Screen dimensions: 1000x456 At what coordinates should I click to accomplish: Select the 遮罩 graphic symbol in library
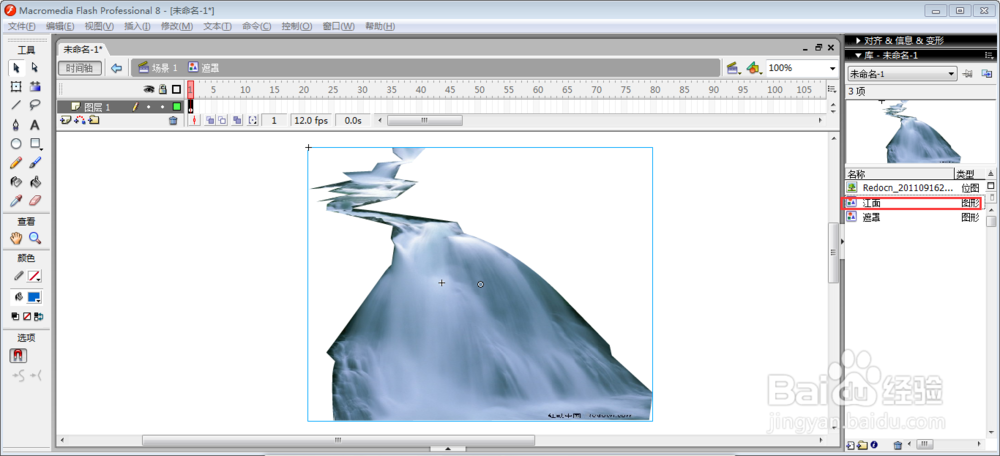[x=914, y=217]
